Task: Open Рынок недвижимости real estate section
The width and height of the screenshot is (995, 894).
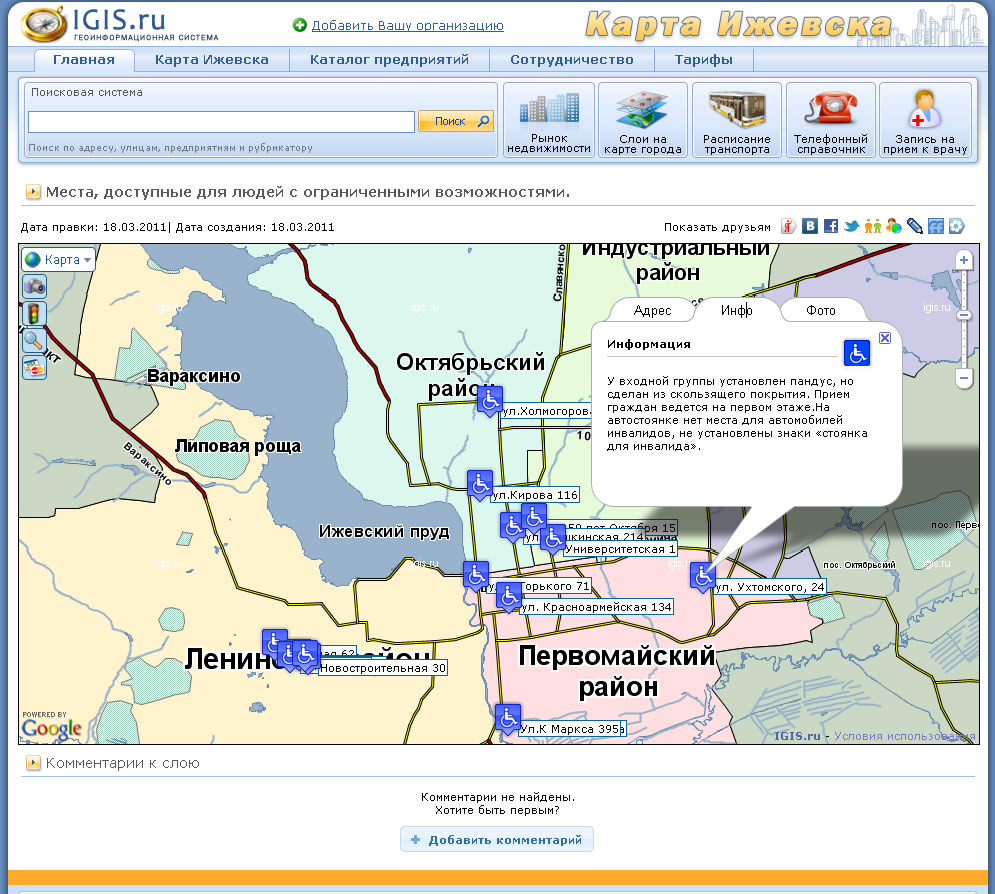Action: pyautogui.click(x=548, y=121)
